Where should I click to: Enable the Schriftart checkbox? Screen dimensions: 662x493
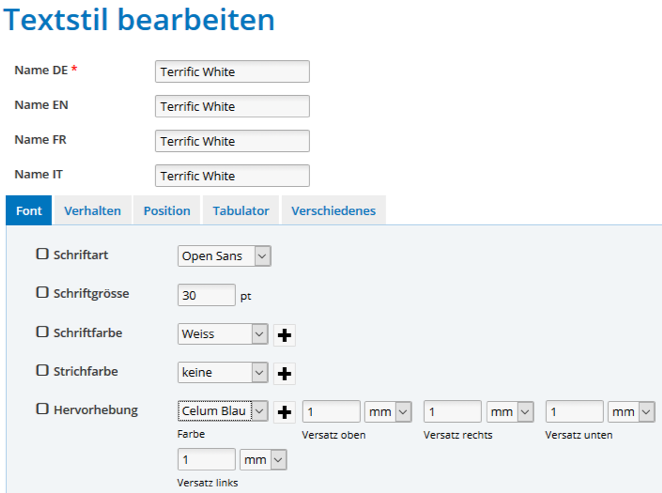(x=42, y=254)
